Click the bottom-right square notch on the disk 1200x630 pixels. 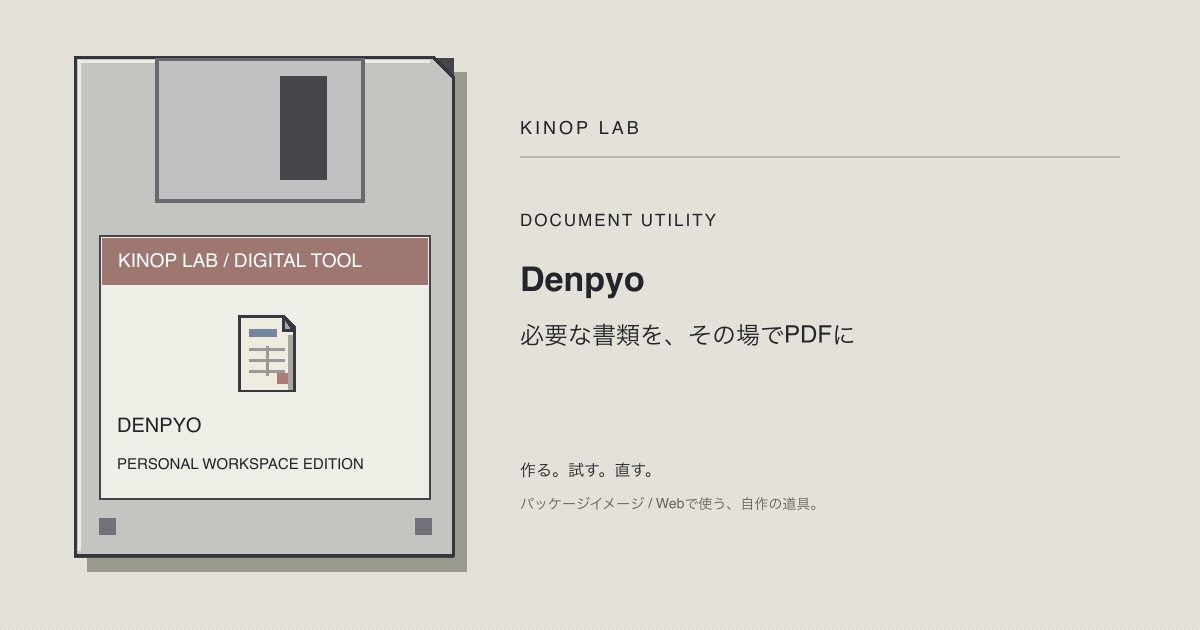[x=423, y=526]
